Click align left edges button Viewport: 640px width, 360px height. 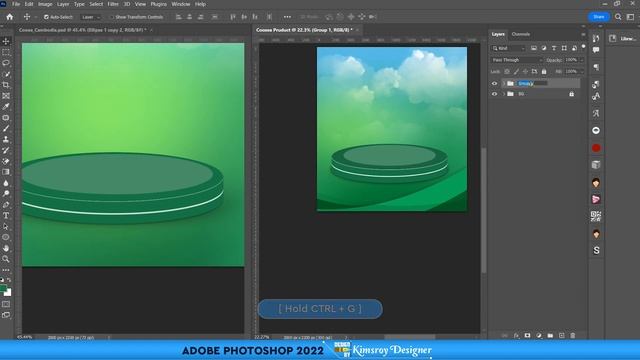[178, 17]
